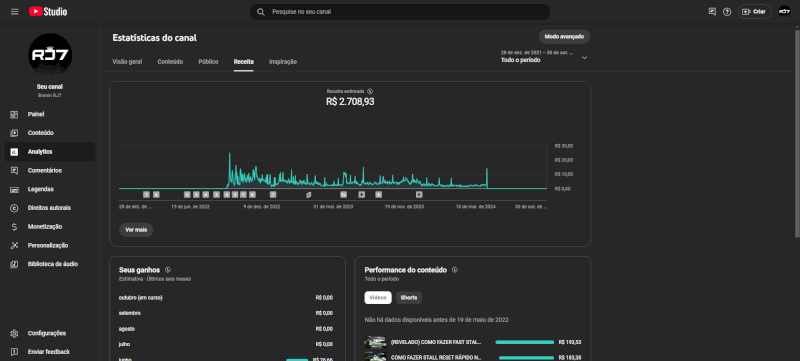800x361 pixels.
Task: Open Personalização in the sidebar
Action: pos(50,246)
